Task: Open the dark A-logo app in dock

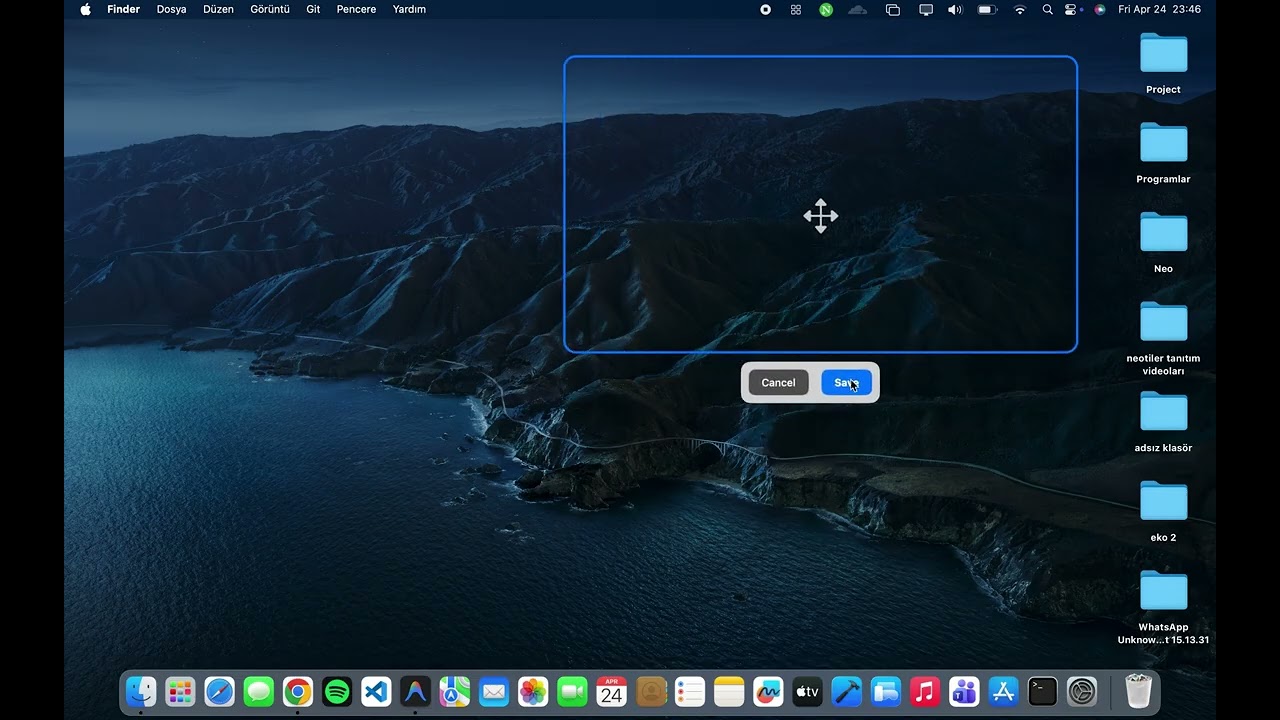Action: [x=415, y=691]
